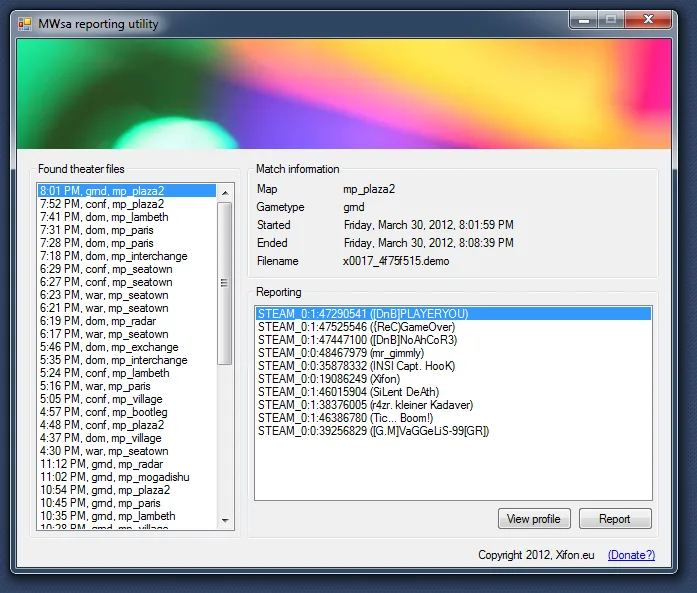Image resolution: width=697 pixels, height=593 pixels.
Task: Select player SiLent DeAth in reporting list
Action: point(347,392)
